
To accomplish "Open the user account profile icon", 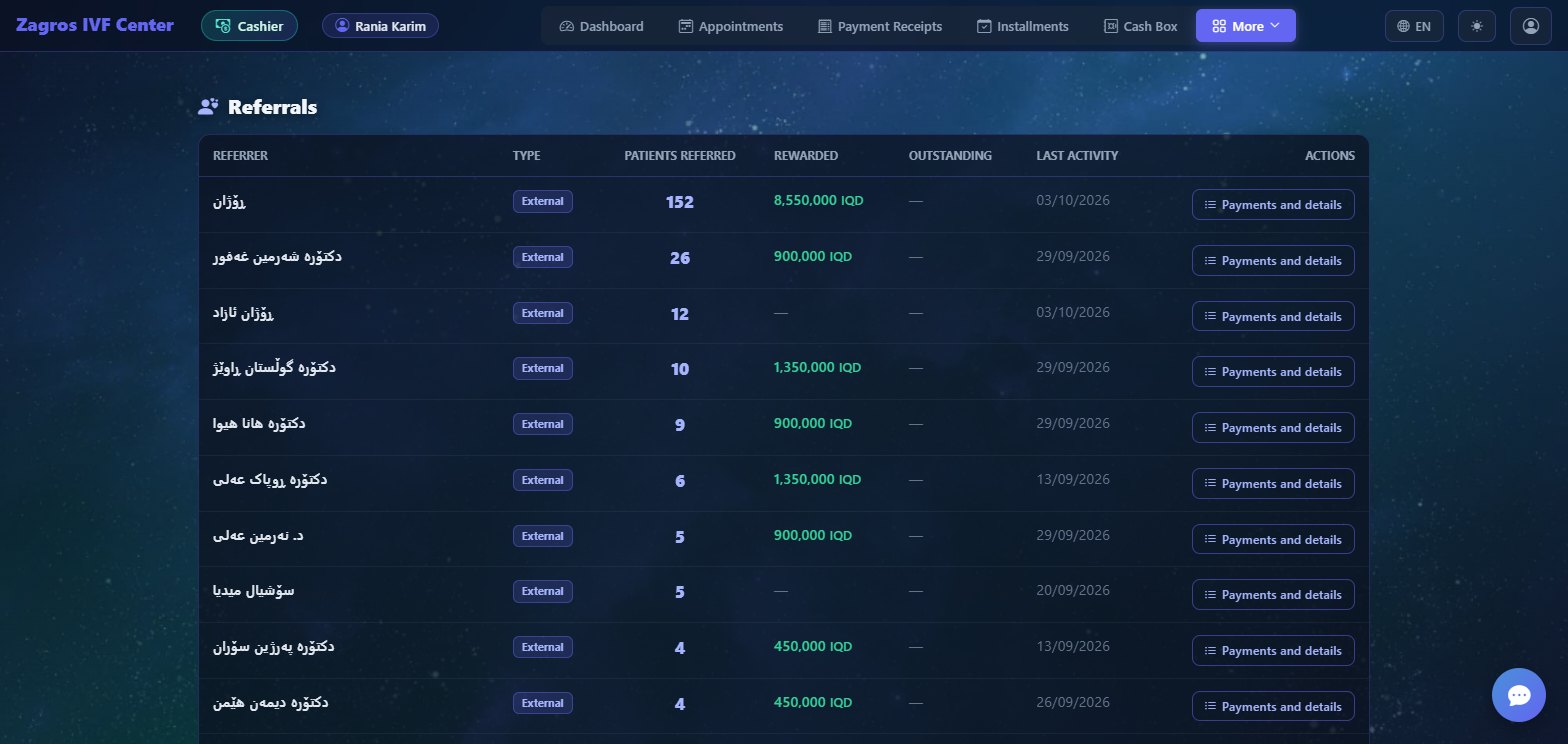I will pyautogui.click(x=1530, y=26).
